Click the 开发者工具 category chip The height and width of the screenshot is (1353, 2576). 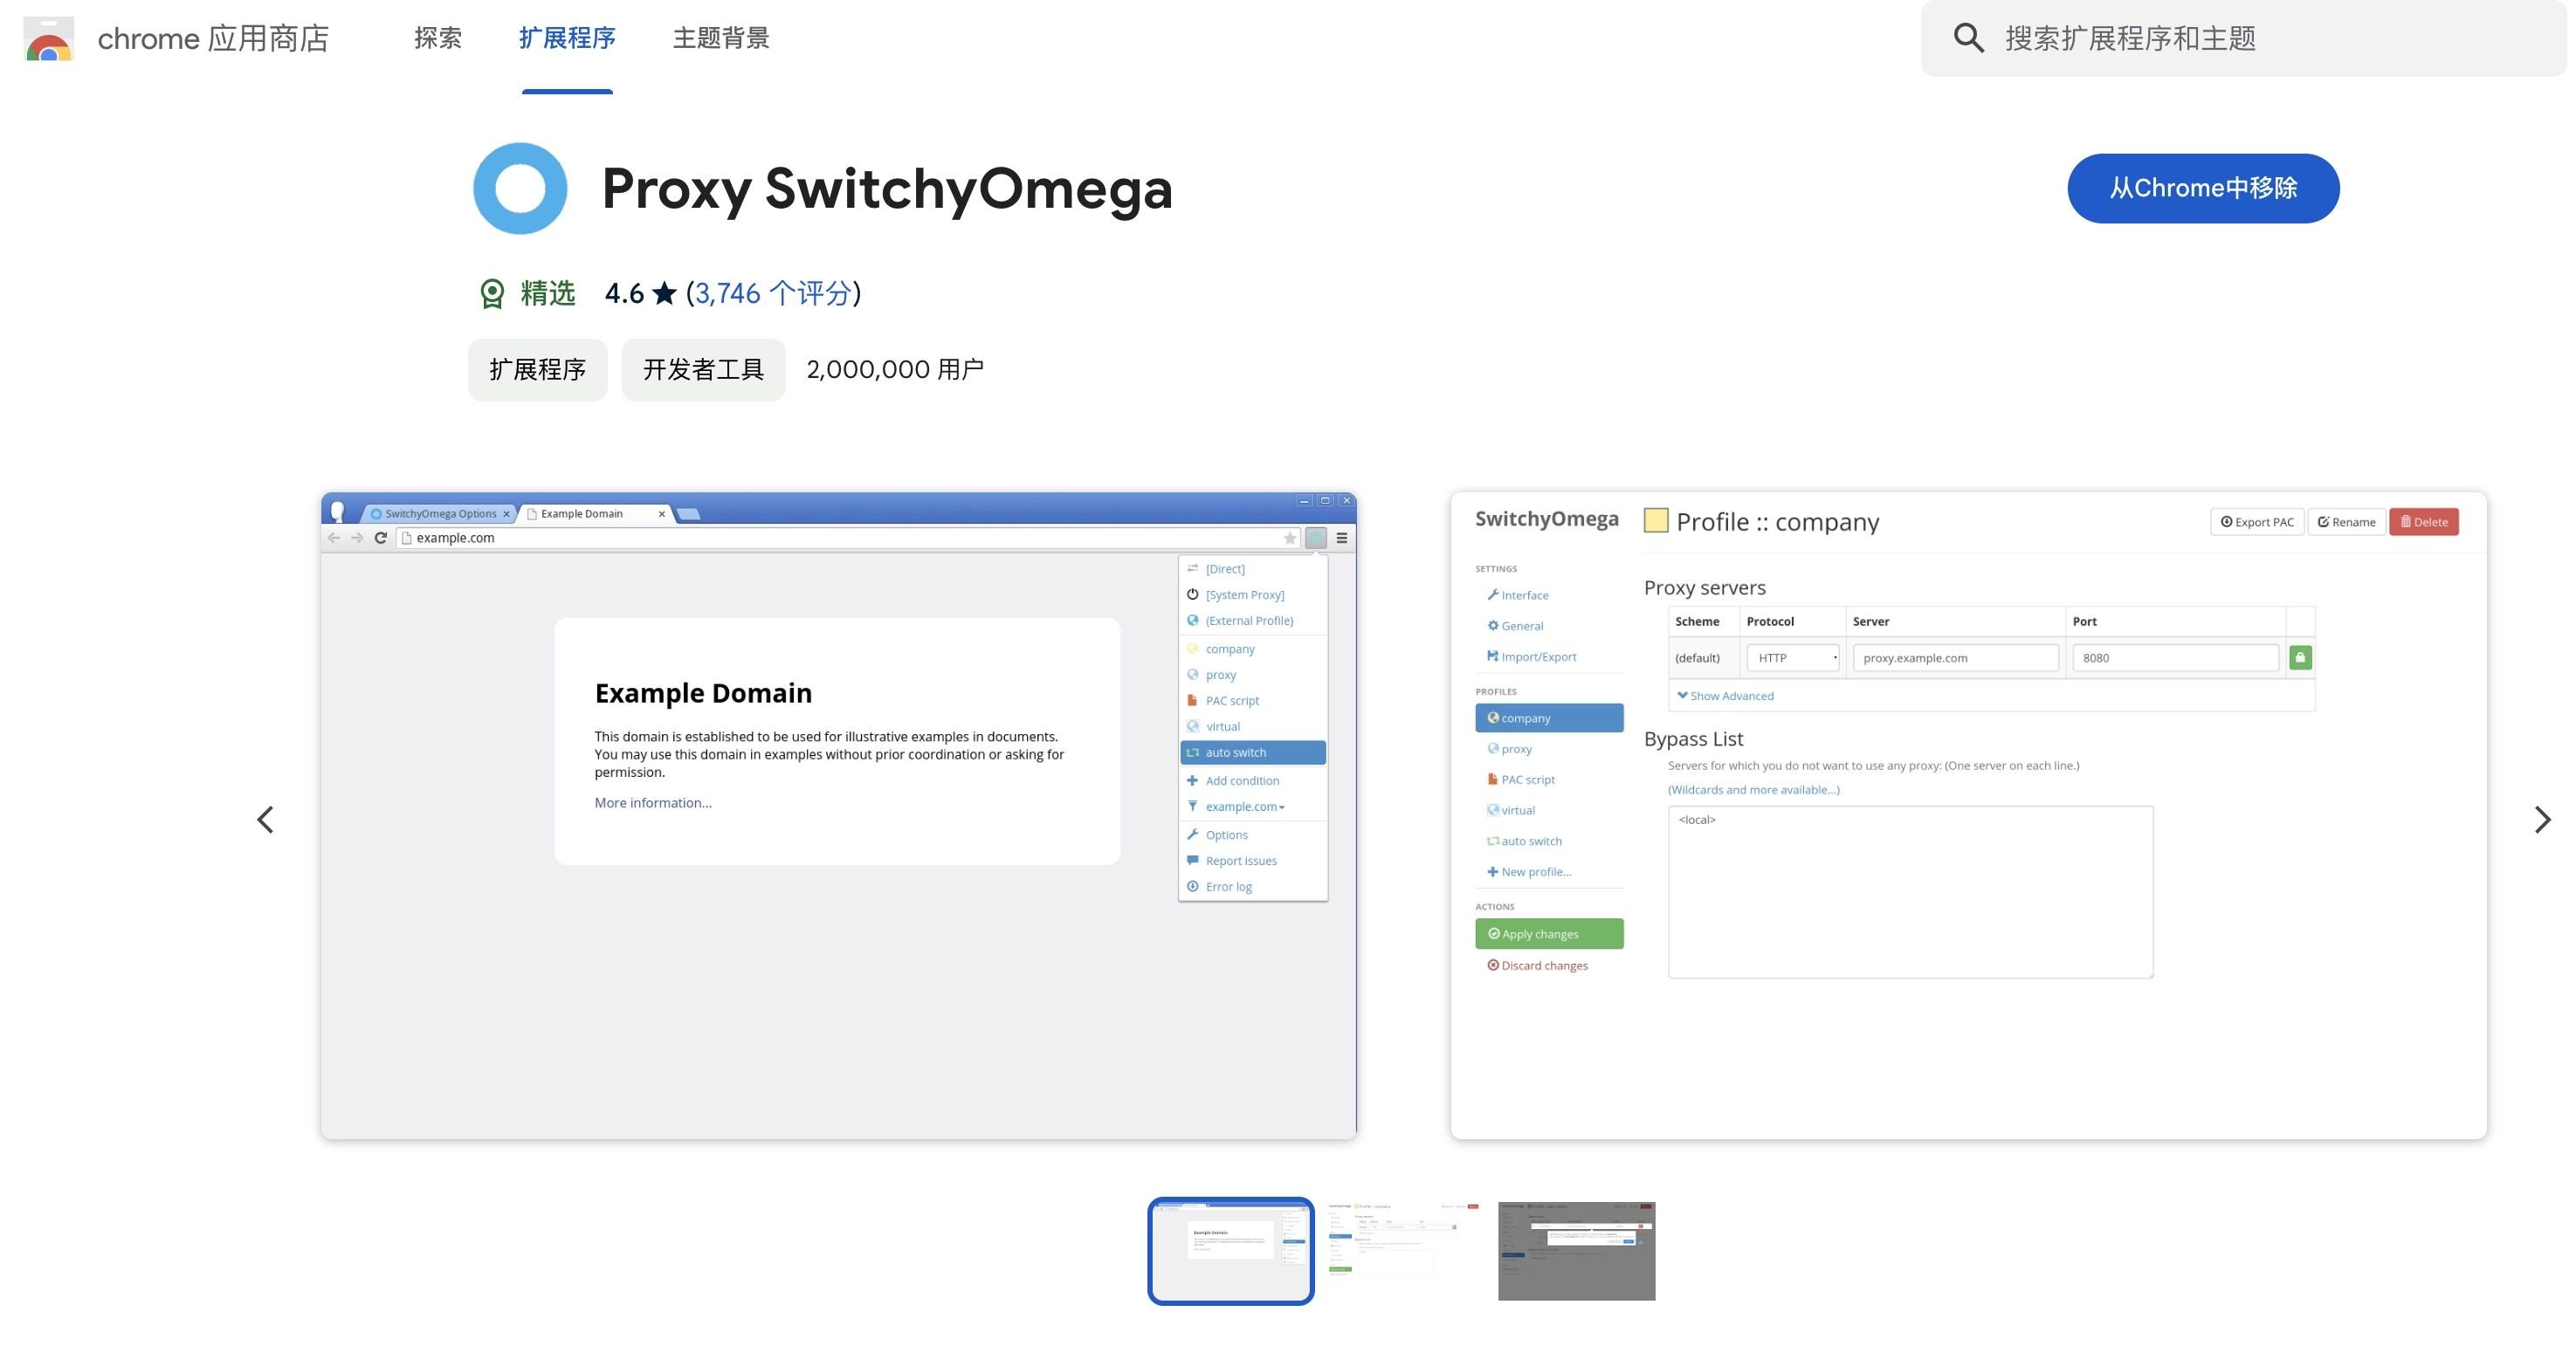[703, 370]
